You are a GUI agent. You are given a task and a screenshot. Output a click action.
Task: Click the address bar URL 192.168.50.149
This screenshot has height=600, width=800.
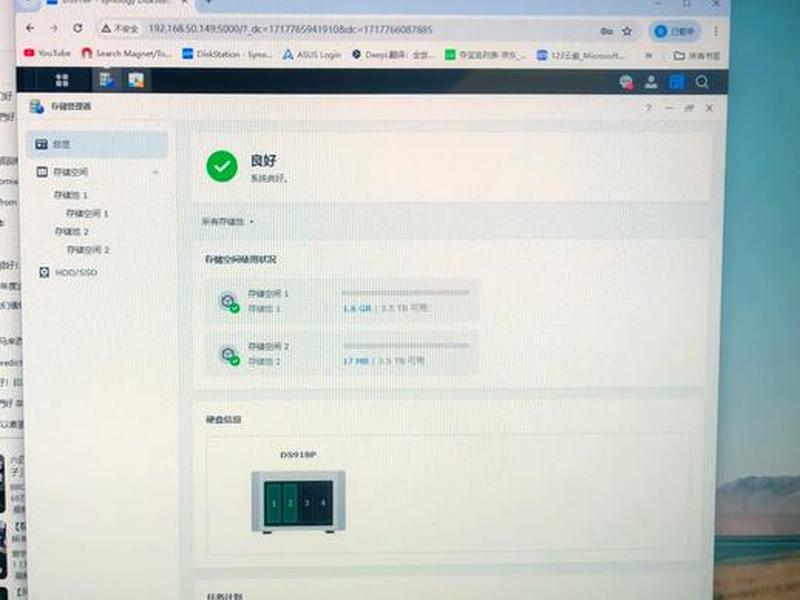(290, 29)
